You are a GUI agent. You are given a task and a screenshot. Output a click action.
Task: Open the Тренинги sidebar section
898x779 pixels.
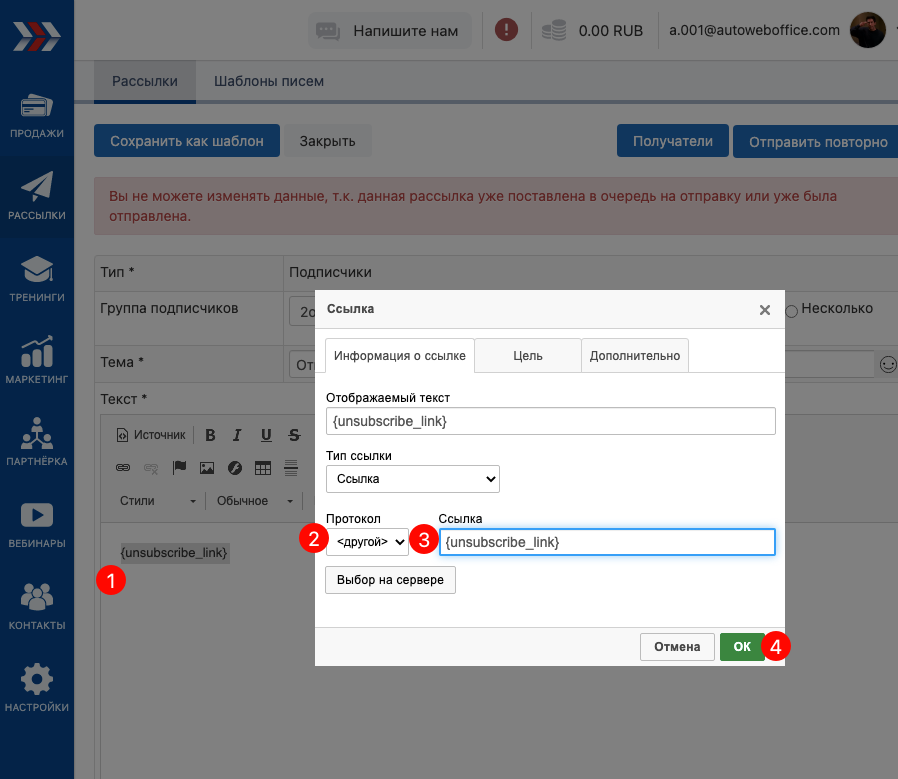click(x=37, y=279)
